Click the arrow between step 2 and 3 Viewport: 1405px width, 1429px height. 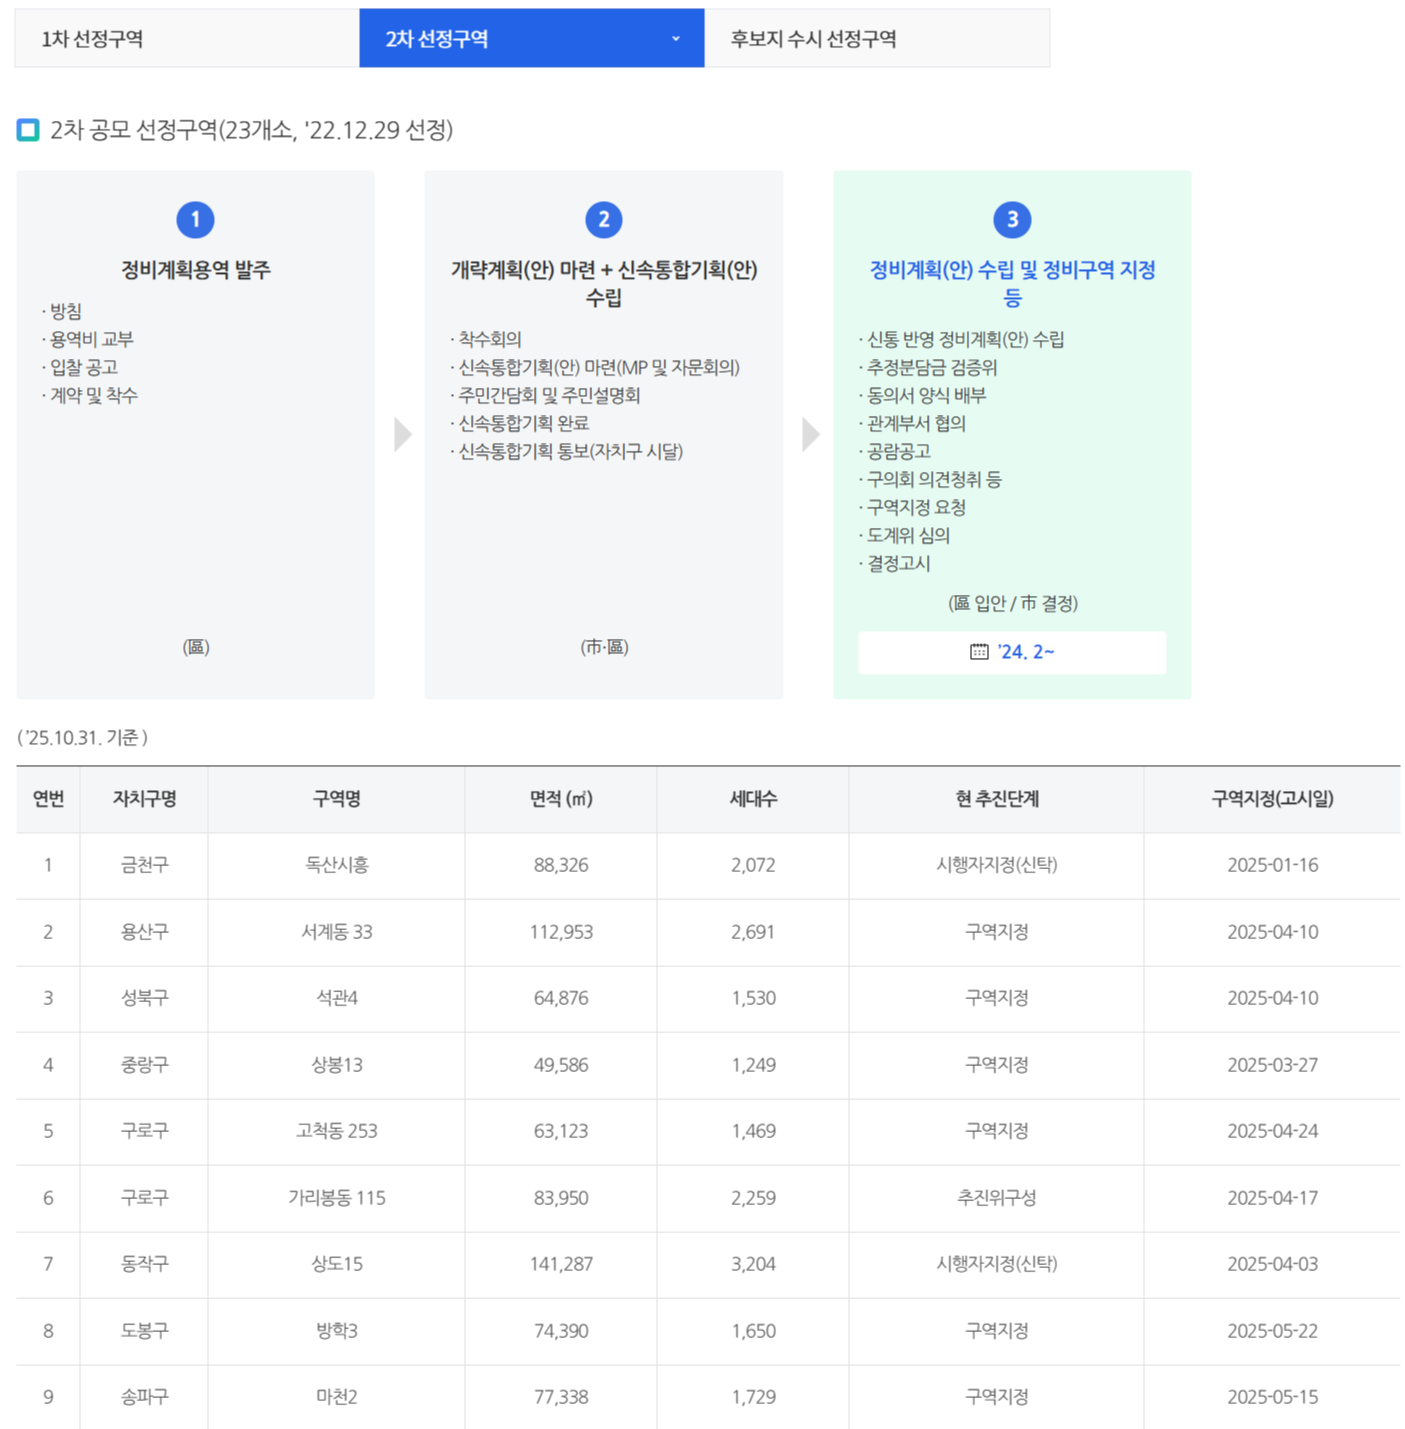811,435
